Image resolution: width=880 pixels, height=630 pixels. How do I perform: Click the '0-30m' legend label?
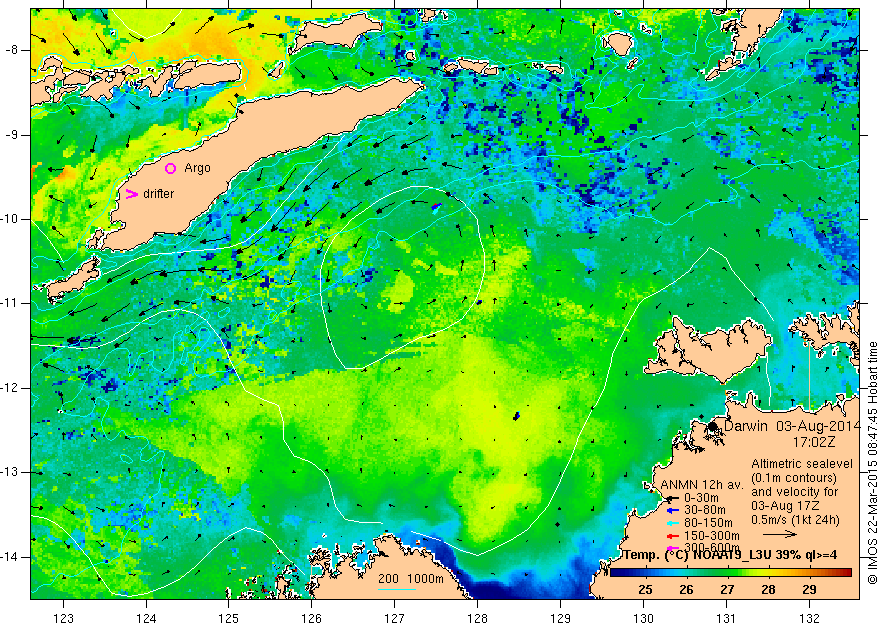[702, 498]
